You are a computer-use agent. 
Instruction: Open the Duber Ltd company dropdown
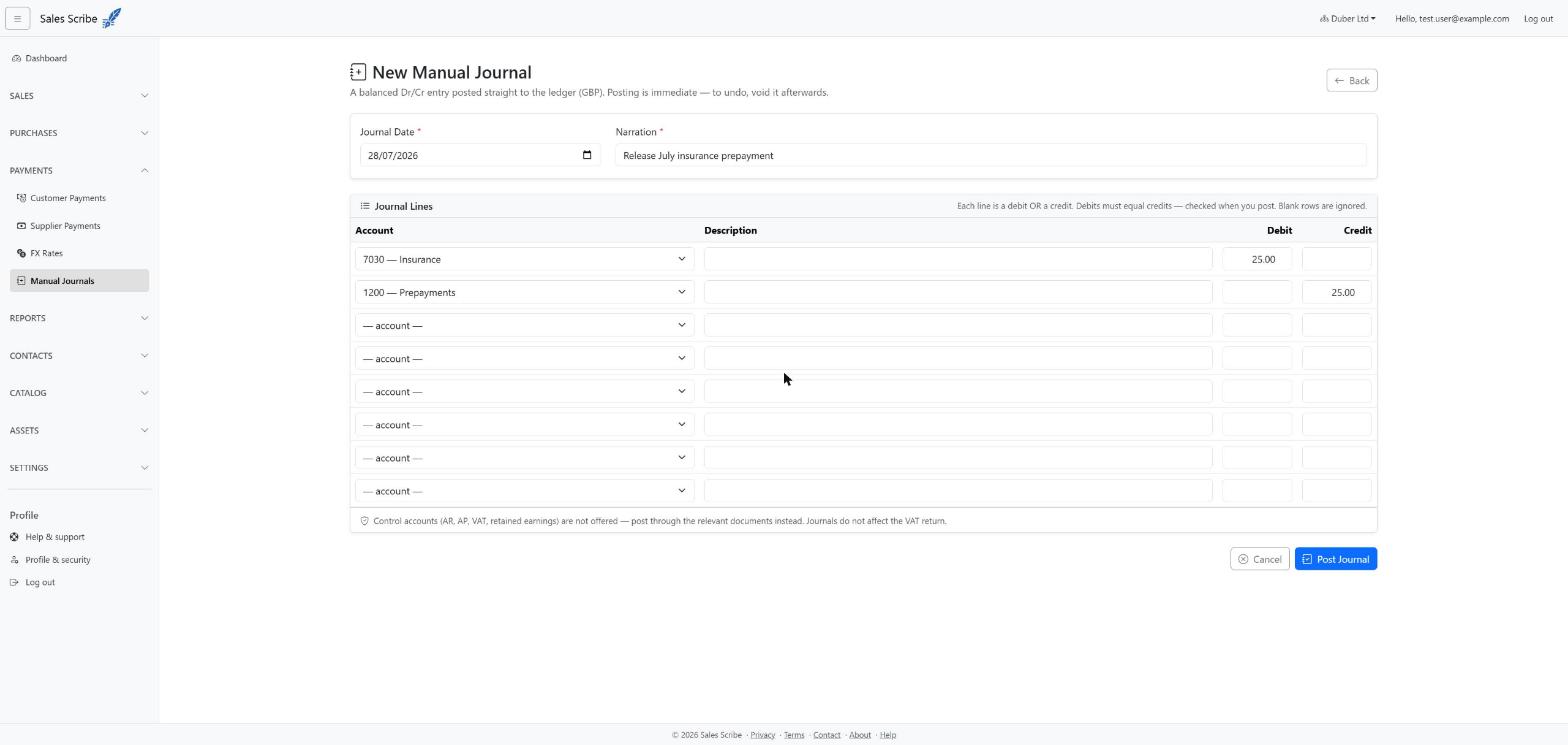pyautogui.click(x=1347, y=19)
